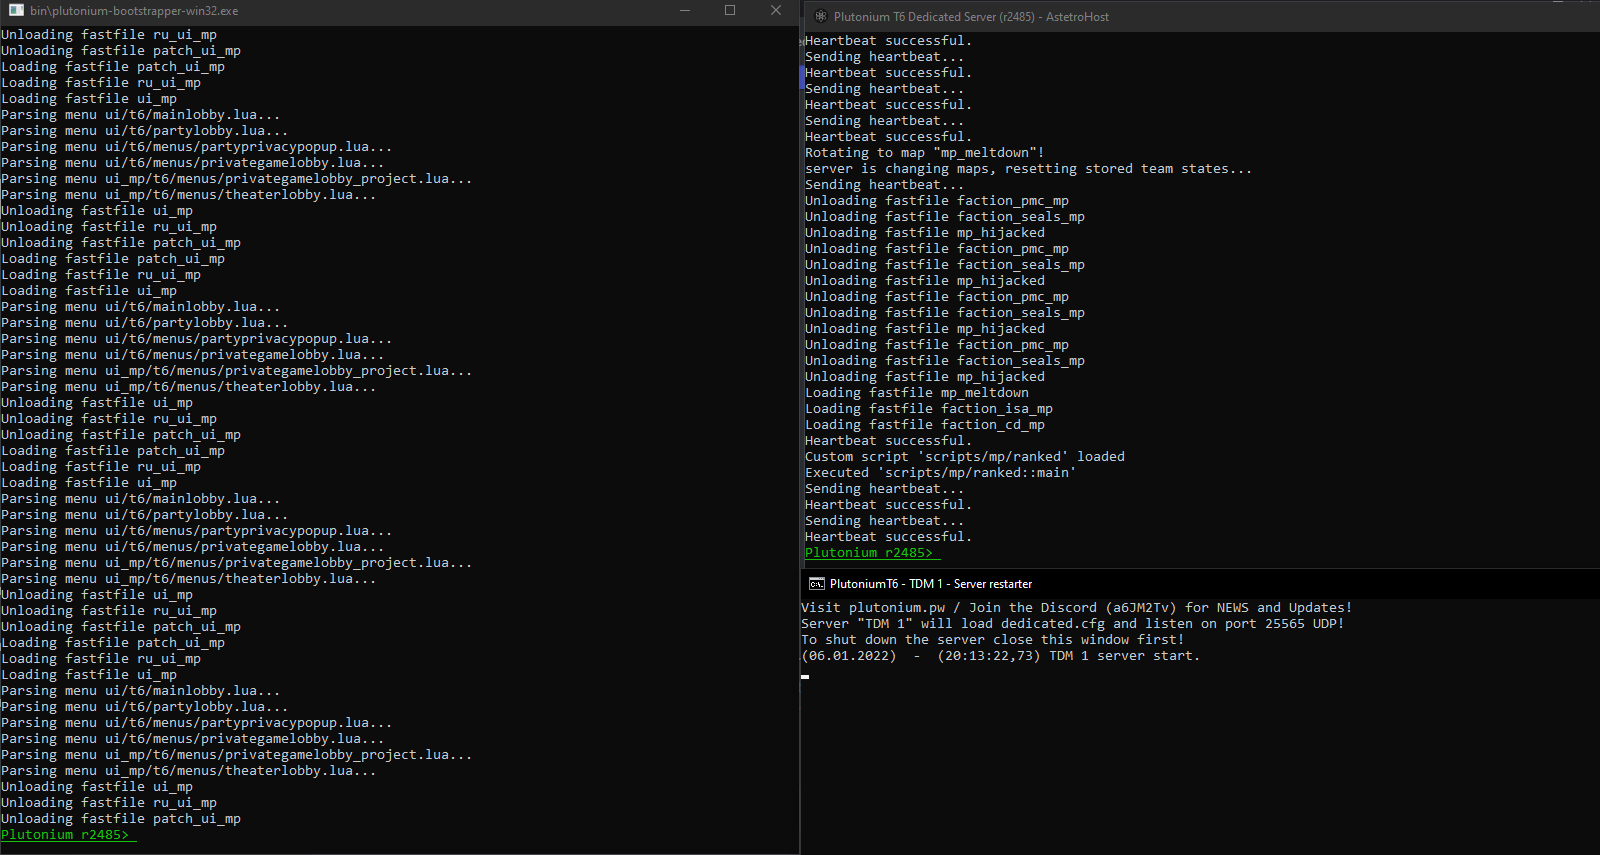Image resolution: width=1600 pixels, height=855 pixels.
Task: Click 'To shut down the server' warning line
Action: 992,640
